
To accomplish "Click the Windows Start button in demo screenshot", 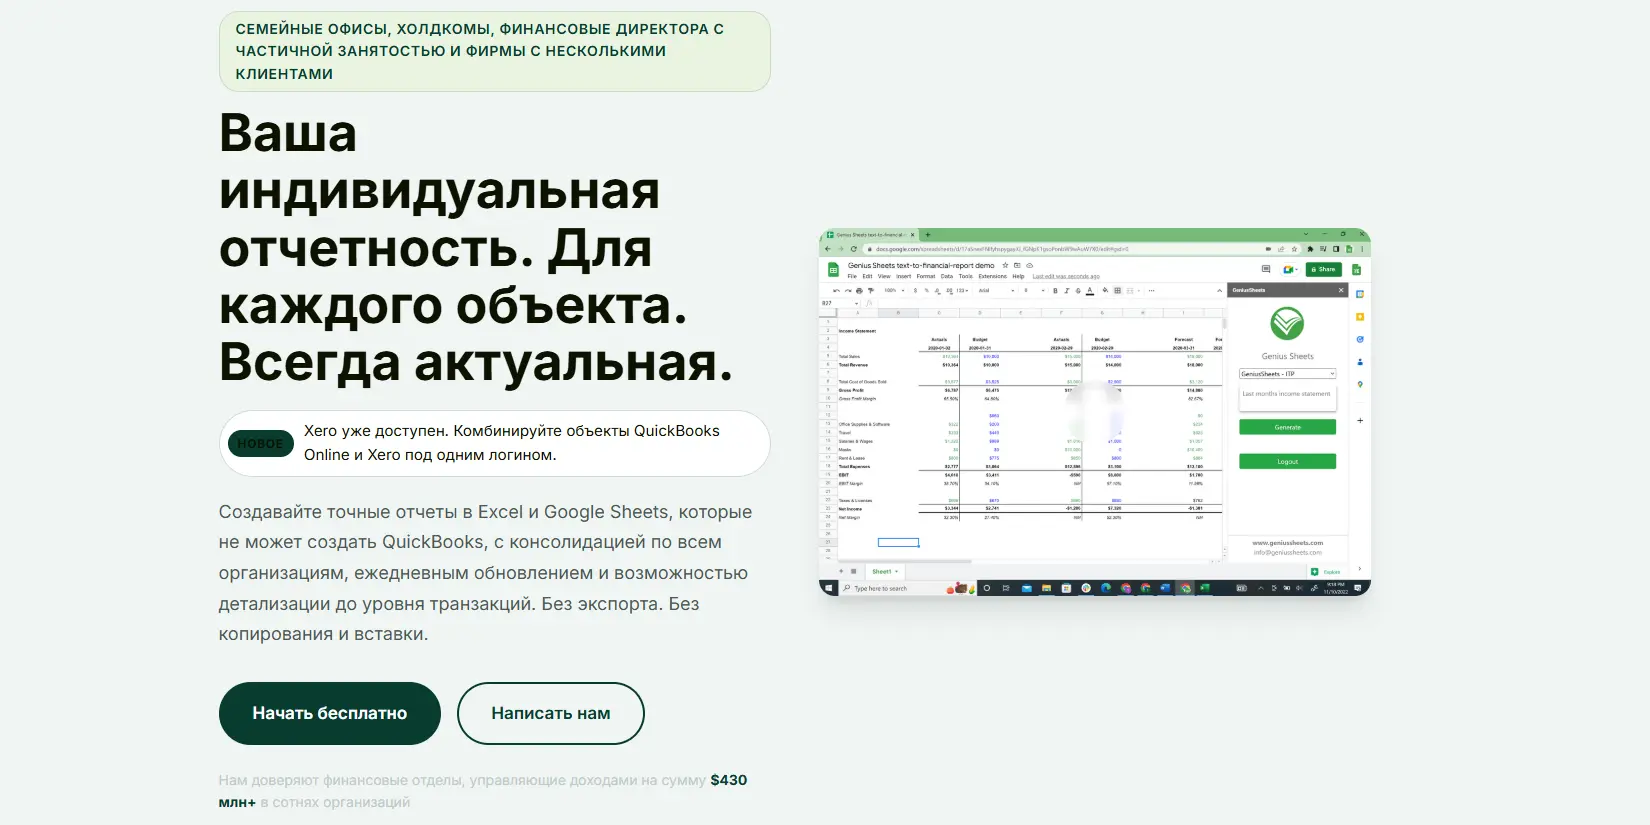I will [828, 588].
